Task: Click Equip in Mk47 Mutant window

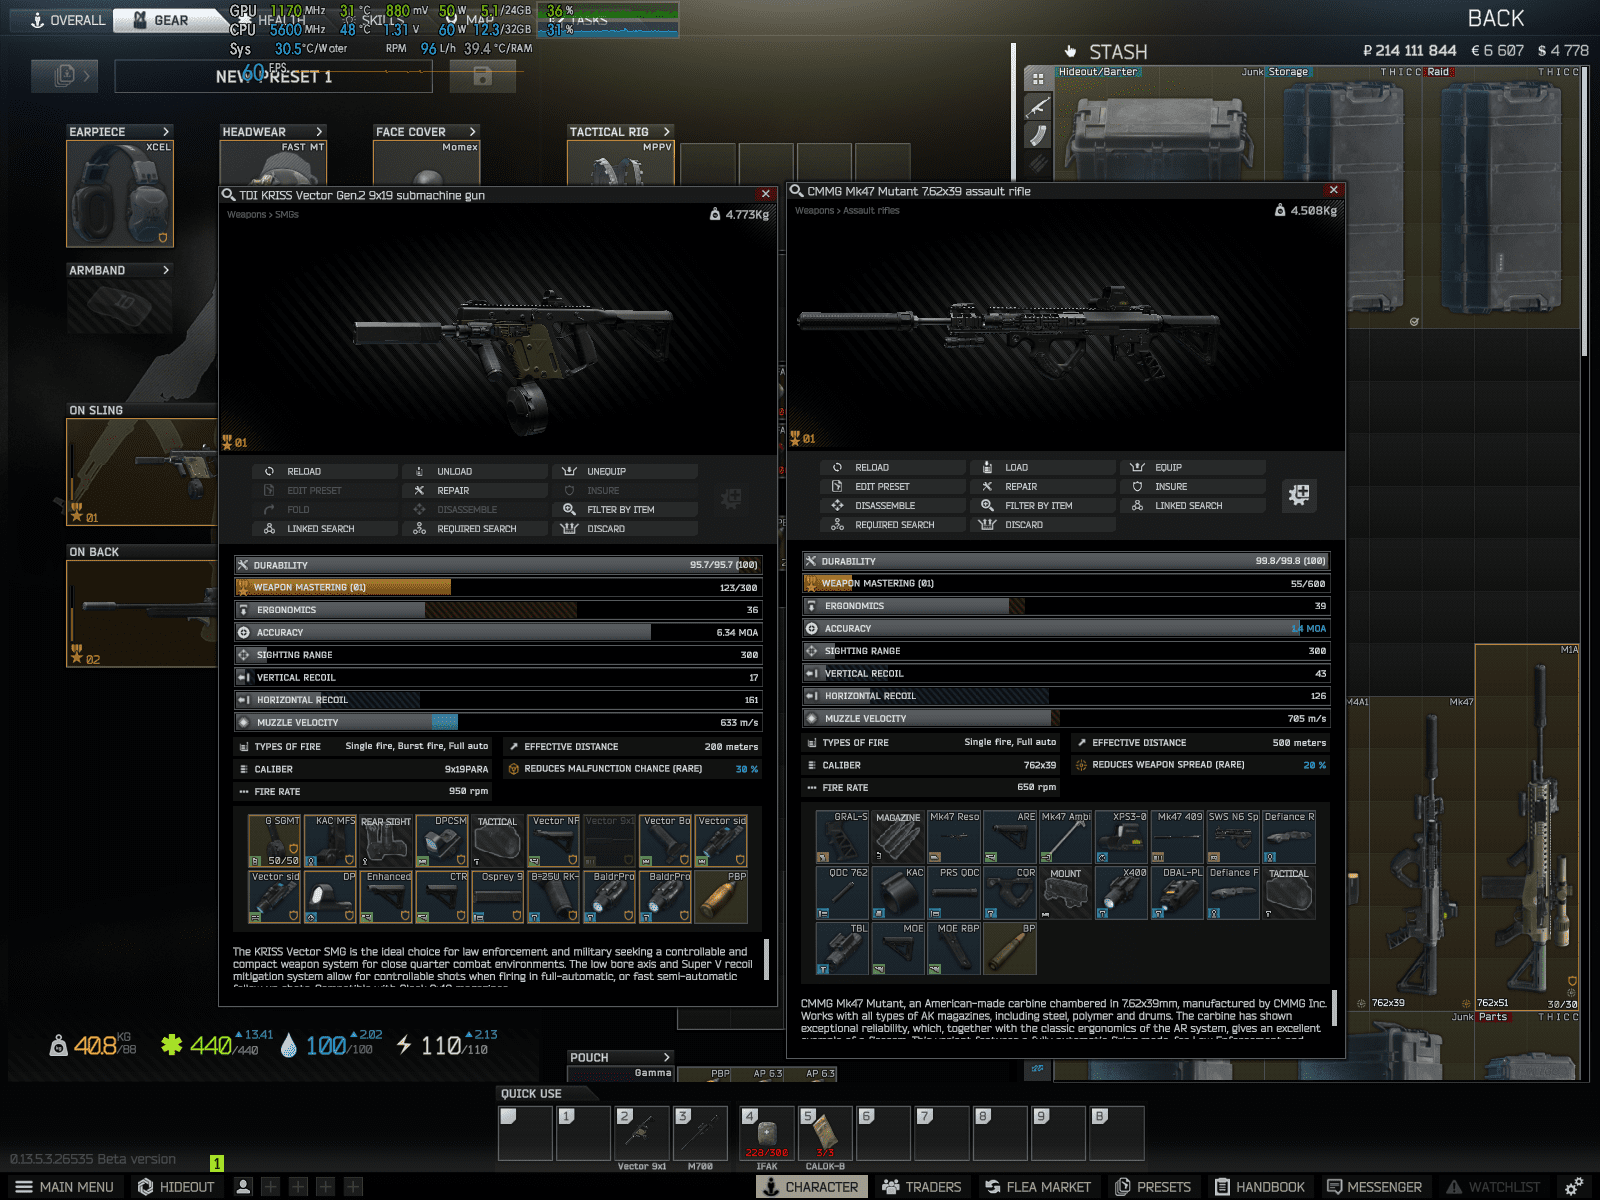Action: tap(1193, 467)
